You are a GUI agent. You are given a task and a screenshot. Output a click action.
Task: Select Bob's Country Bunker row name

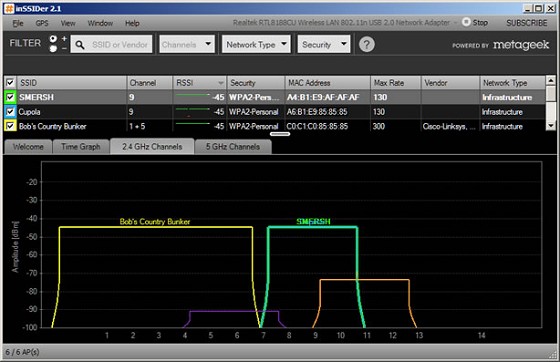(52, 126)
